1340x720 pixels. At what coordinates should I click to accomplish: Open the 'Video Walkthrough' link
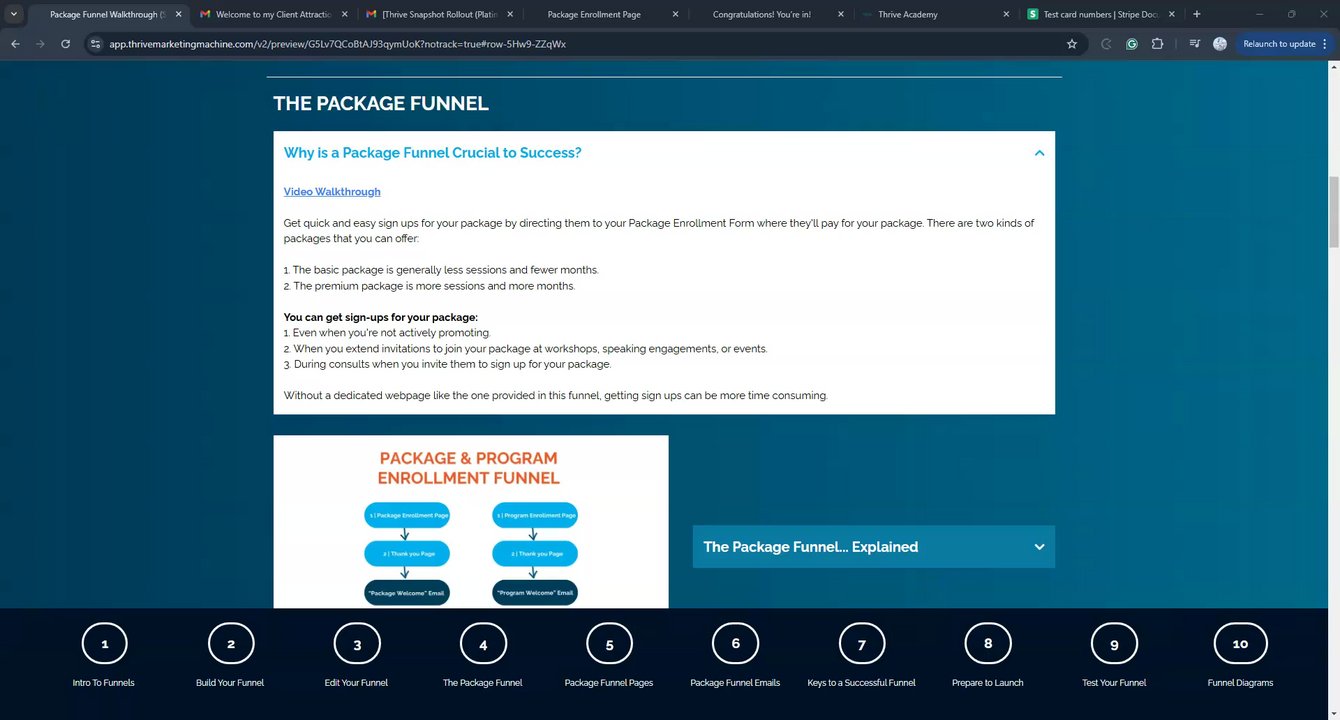click(x=332, y=192)
